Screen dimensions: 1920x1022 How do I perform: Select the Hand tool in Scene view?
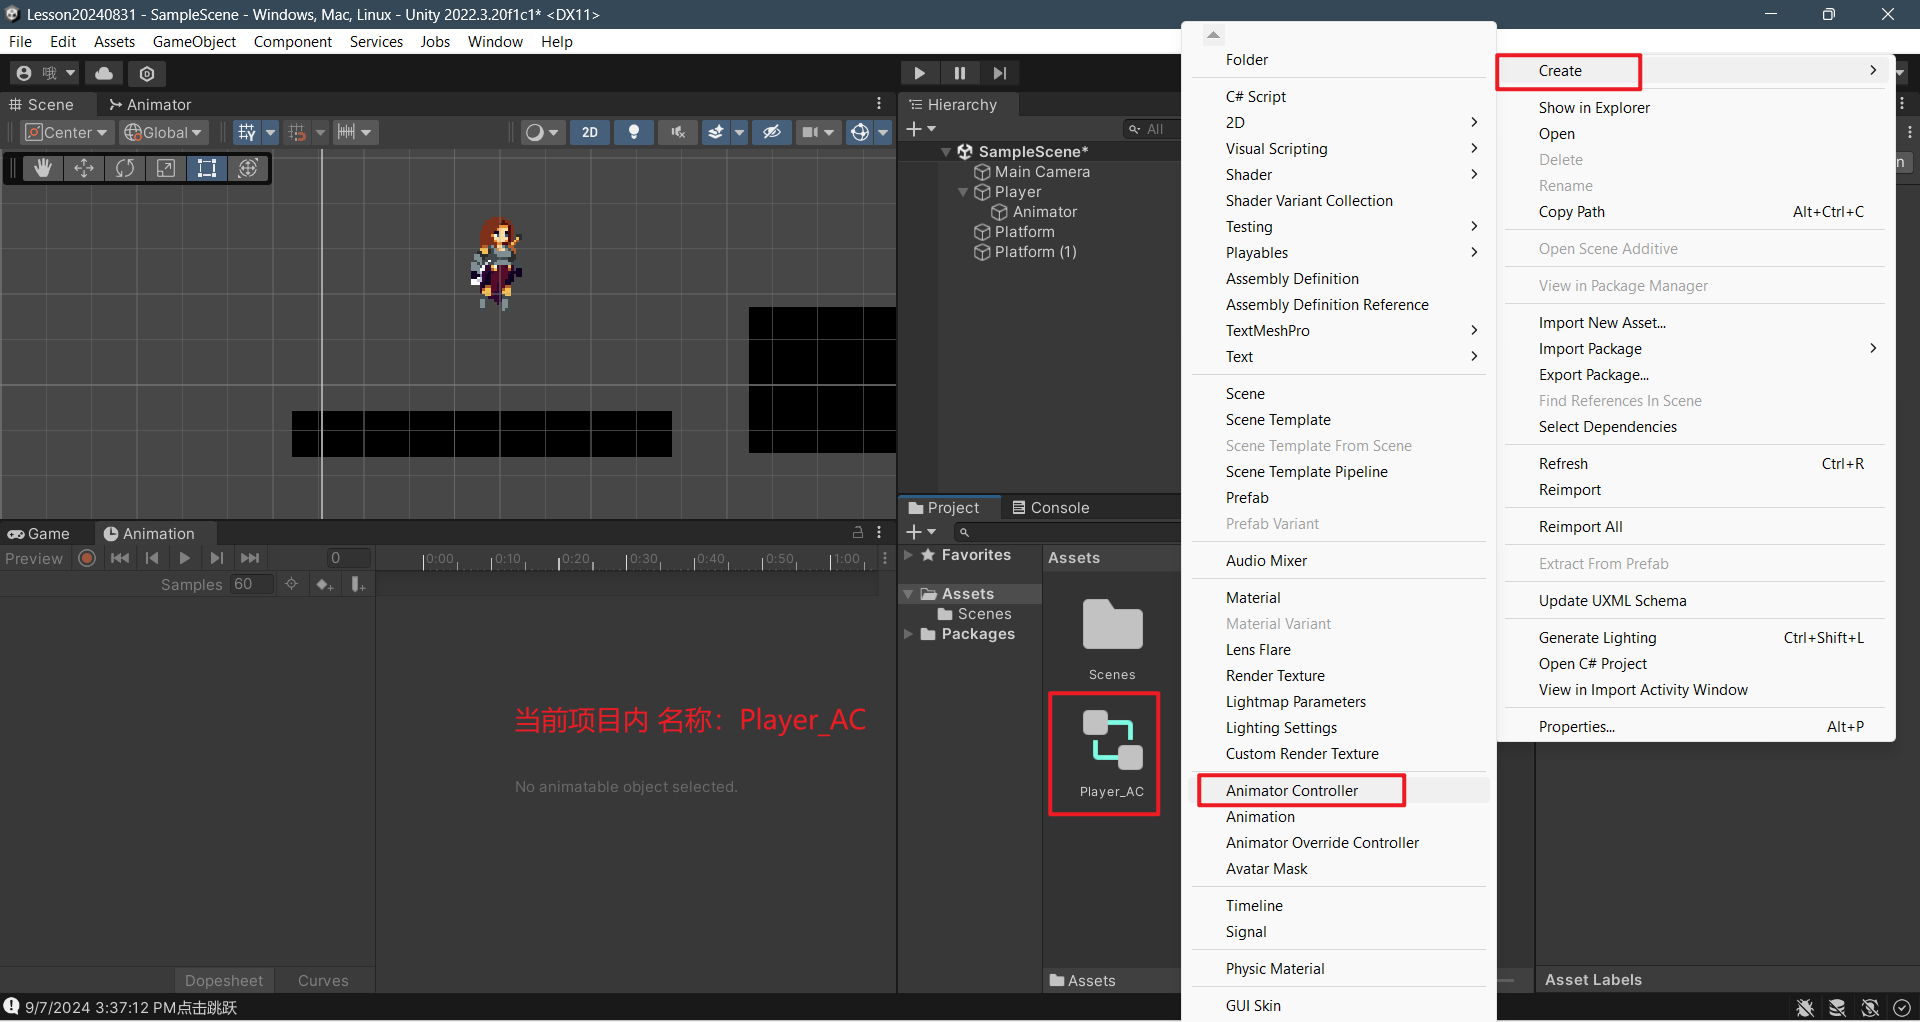[x=43, y=168]
